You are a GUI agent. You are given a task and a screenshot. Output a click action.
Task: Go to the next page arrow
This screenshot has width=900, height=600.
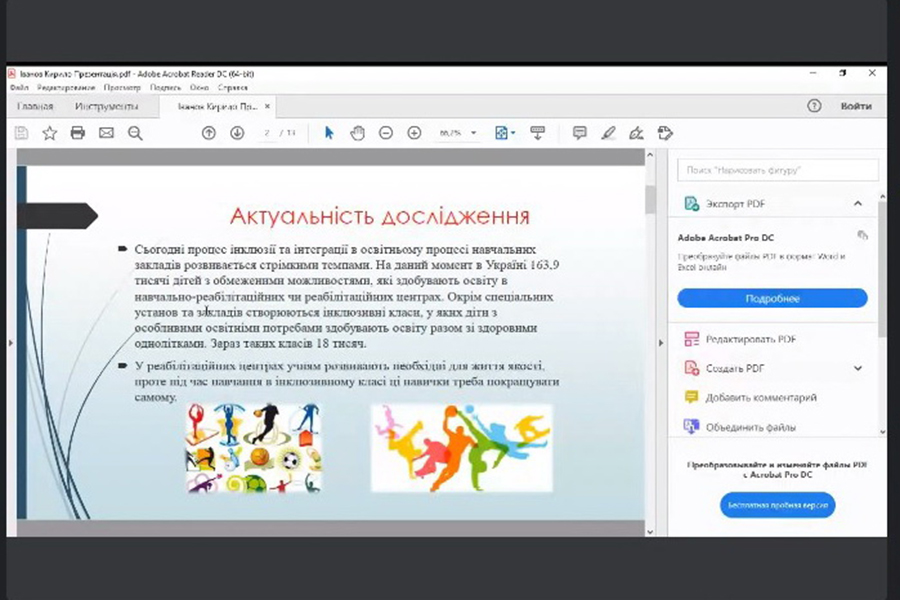pos(237,133)
